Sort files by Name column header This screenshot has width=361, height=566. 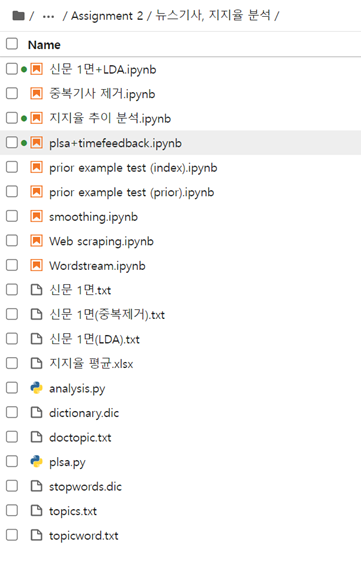click(44, 45)
